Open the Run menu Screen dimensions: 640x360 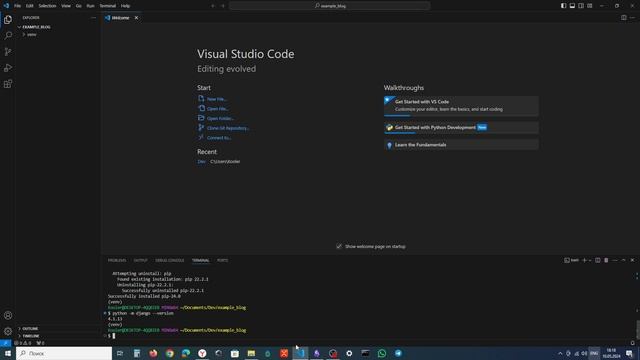pos(90,6)
